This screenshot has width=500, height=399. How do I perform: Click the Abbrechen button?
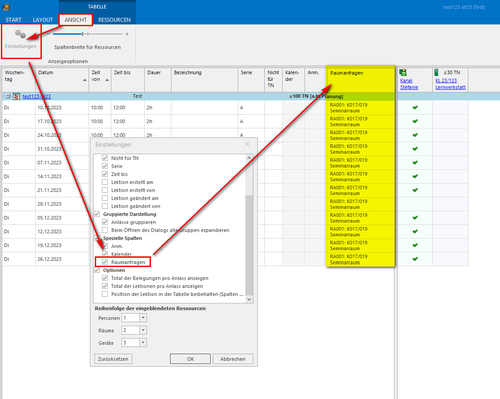coord(233,359)
